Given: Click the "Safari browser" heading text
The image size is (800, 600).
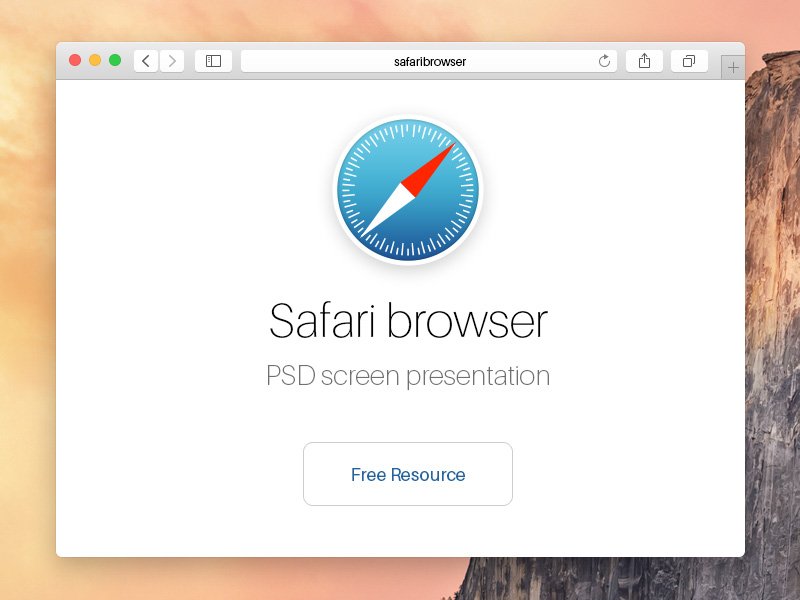Looking at the screenshot, I should point(408,322).
